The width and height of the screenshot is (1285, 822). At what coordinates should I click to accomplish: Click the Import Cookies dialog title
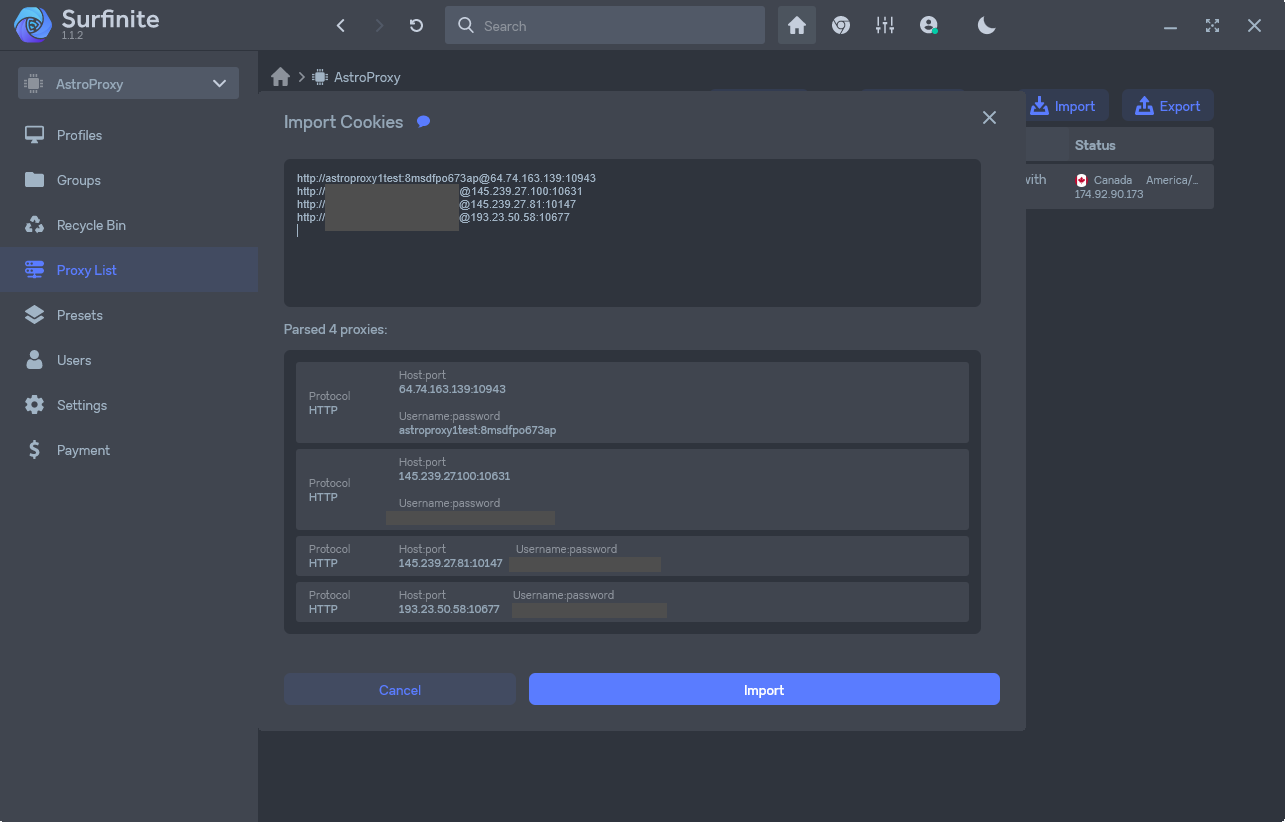(343, 122)
